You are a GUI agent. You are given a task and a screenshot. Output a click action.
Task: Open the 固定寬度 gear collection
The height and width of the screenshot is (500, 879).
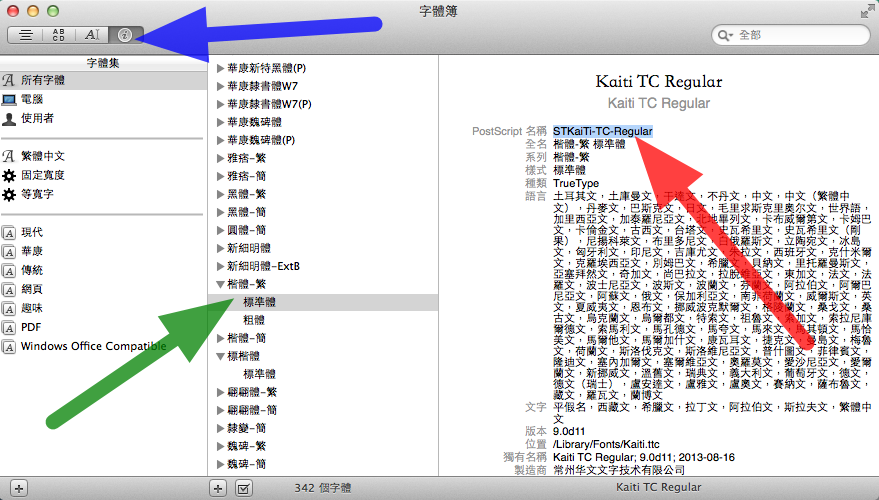pyautogui.click(x=103, y=175)
